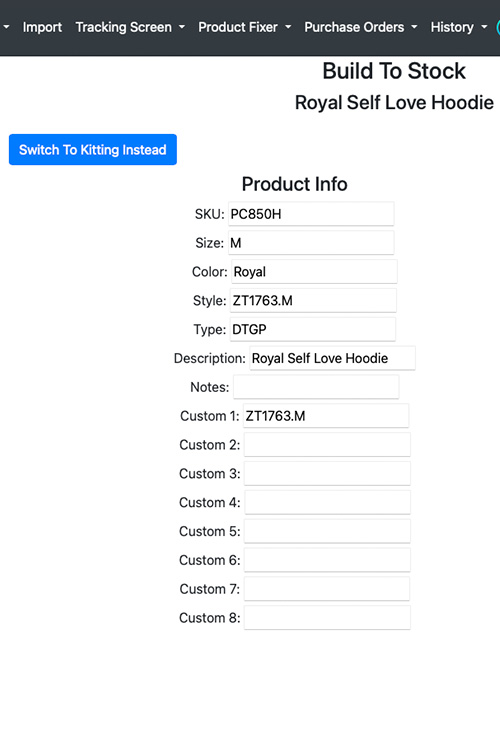
Task: Select the Custom 5 input field
Action: (327, 531)
